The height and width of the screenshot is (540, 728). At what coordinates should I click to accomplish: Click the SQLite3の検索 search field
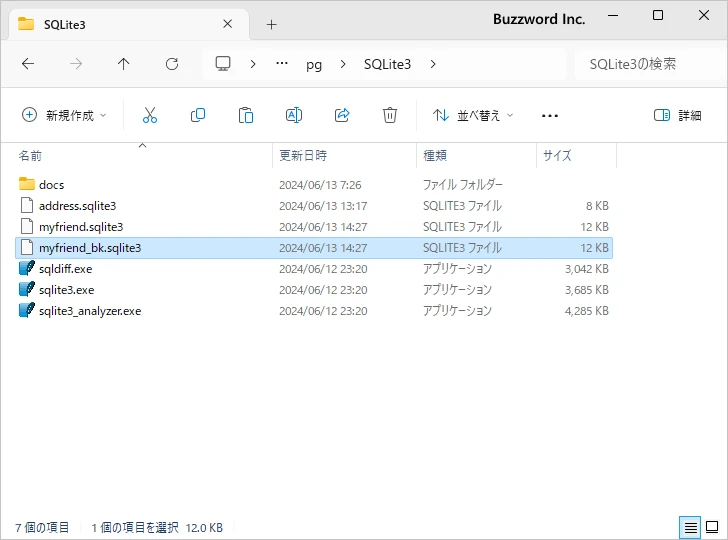(x=645, y=64)
